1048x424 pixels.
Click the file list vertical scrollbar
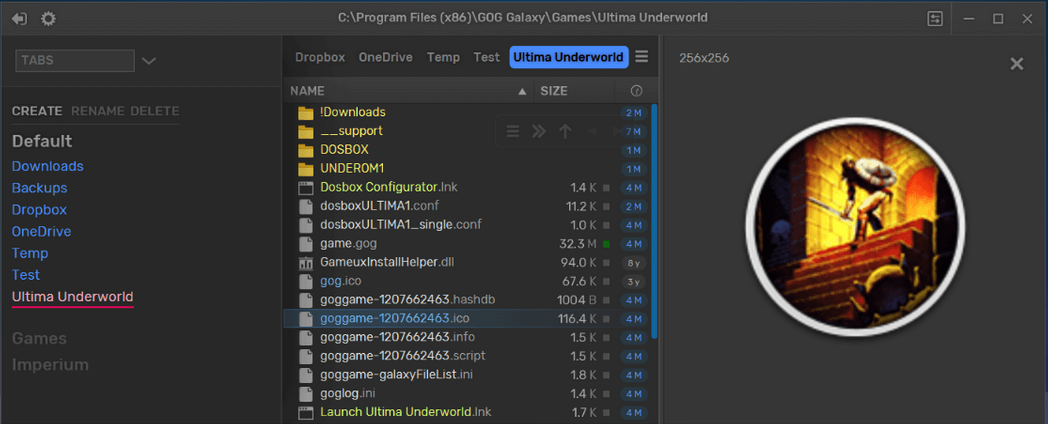click(x=654, y=221)
